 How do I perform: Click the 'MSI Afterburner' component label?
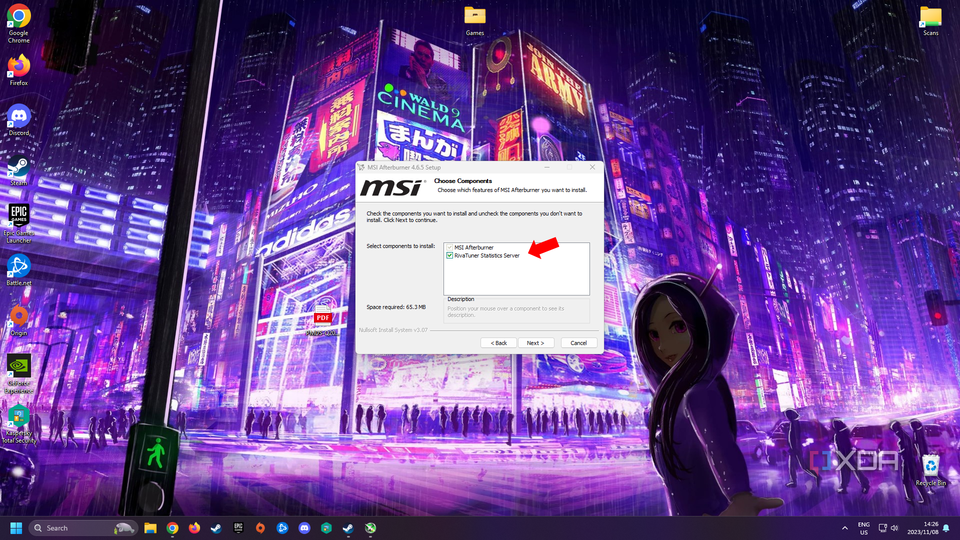(x=474, y=247)
